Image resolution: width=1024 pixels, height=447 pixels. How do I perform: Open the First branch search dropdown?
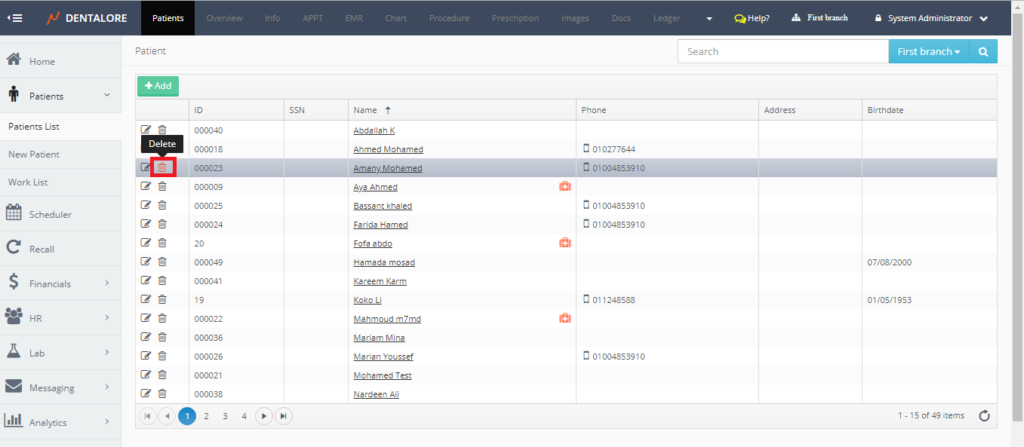coord(928,52)
